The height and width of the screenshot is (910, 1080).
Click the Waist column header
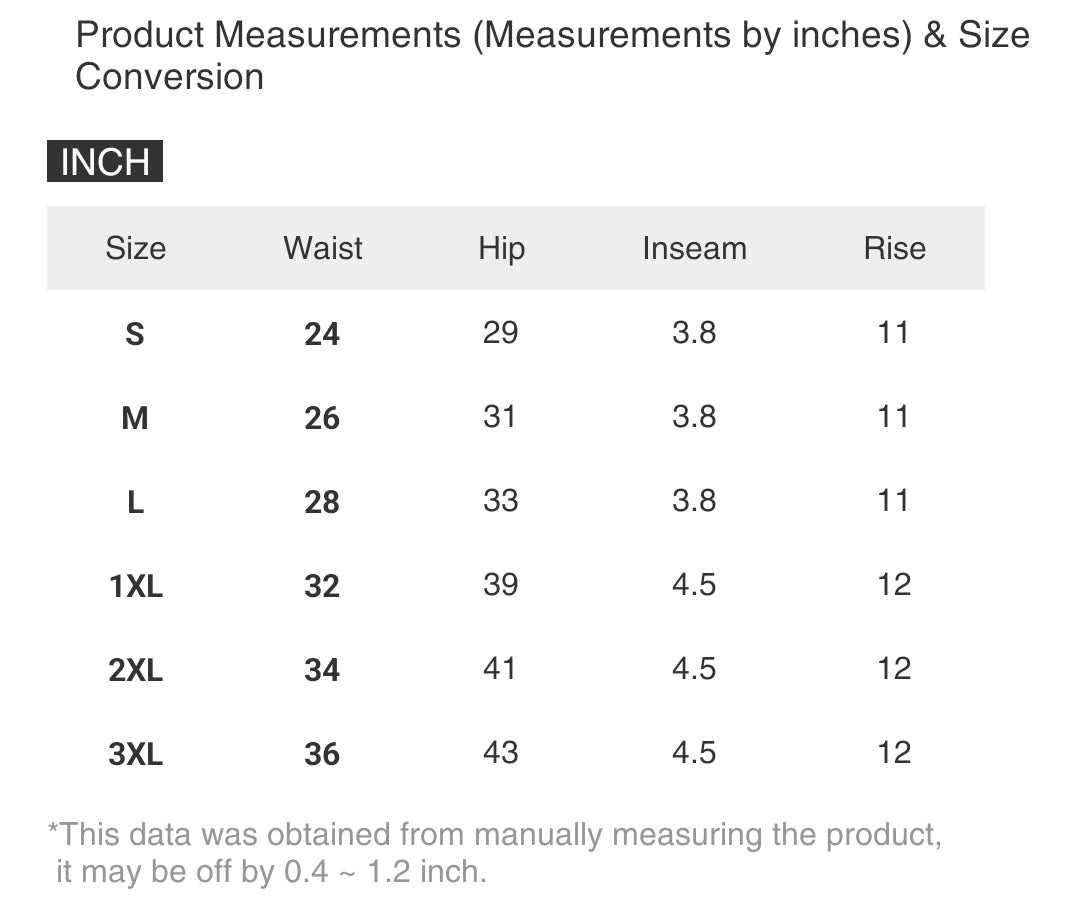(x=323, y=248)
